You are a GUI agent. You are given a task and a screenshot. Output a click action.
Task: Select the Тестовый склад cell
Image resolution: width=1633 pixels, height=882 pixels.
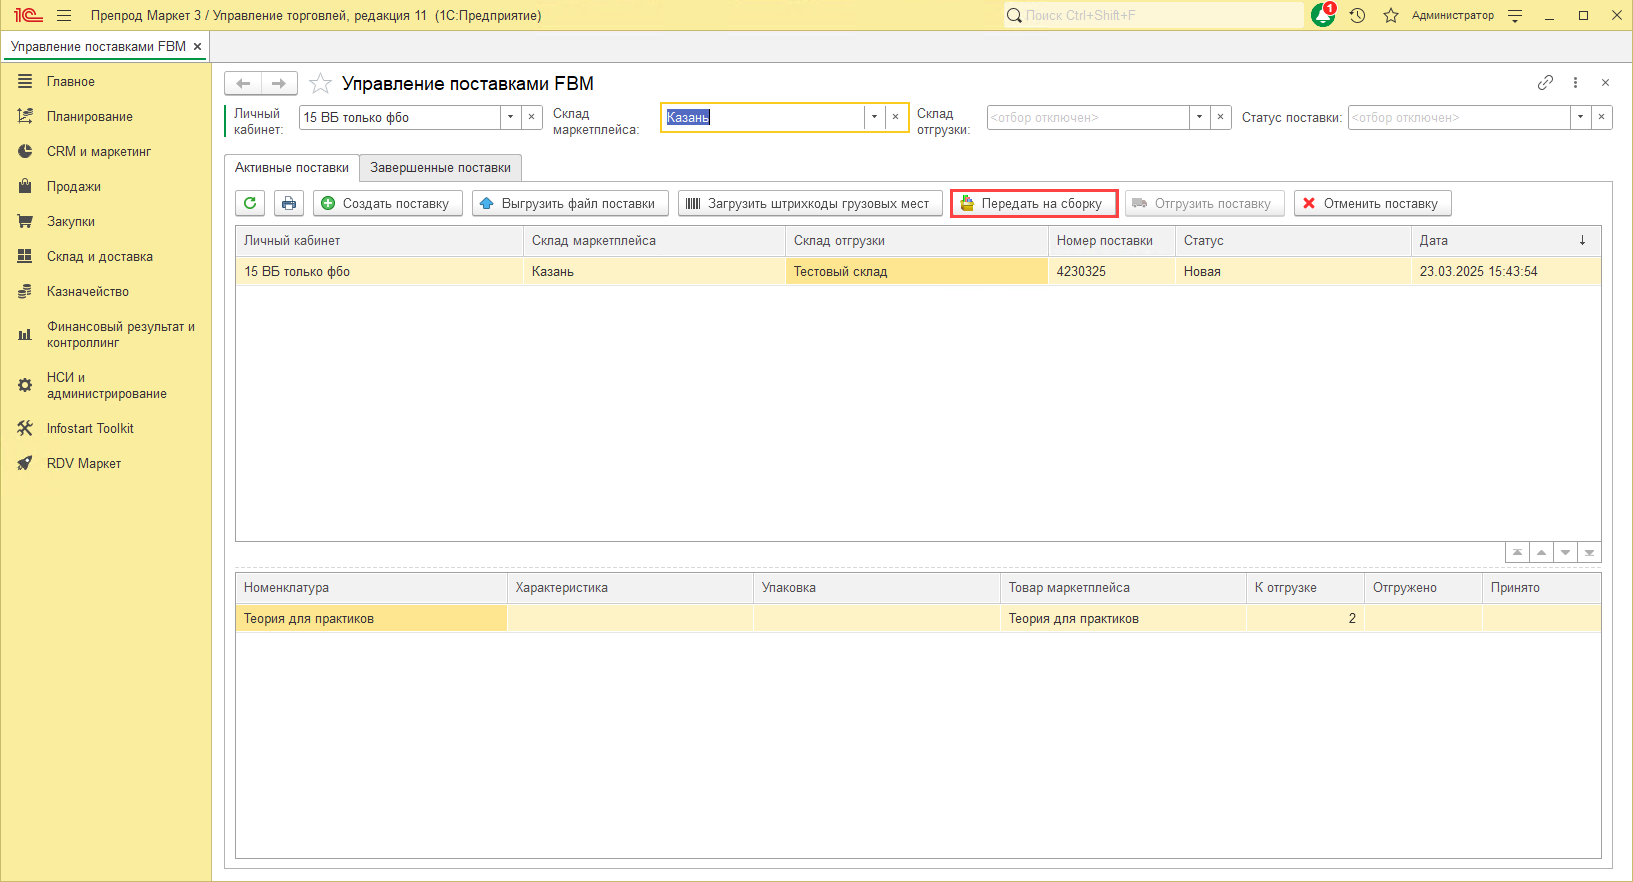pyautogui.click(x=916, y=271)
